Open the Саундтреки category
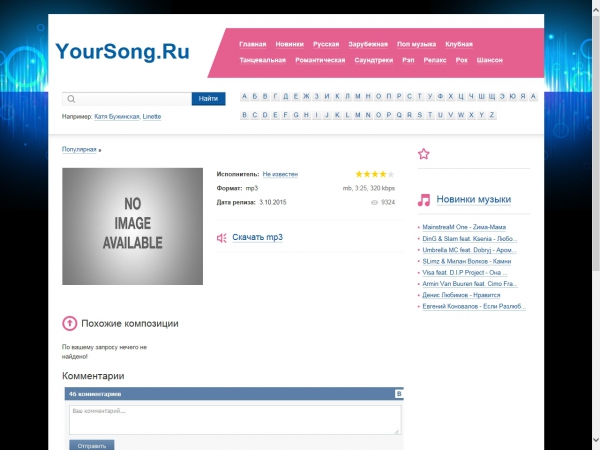 coord(374,60)
